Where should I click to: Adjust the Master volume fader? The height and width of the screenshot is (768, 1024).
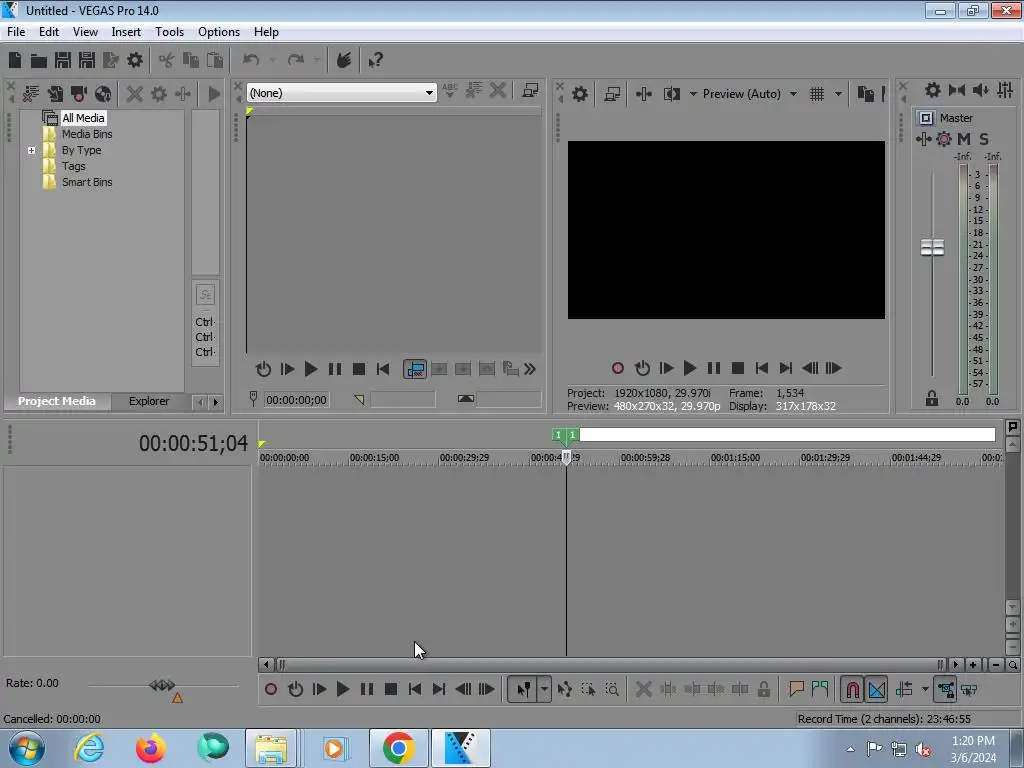pyautogui.click(x=932, y=248)
